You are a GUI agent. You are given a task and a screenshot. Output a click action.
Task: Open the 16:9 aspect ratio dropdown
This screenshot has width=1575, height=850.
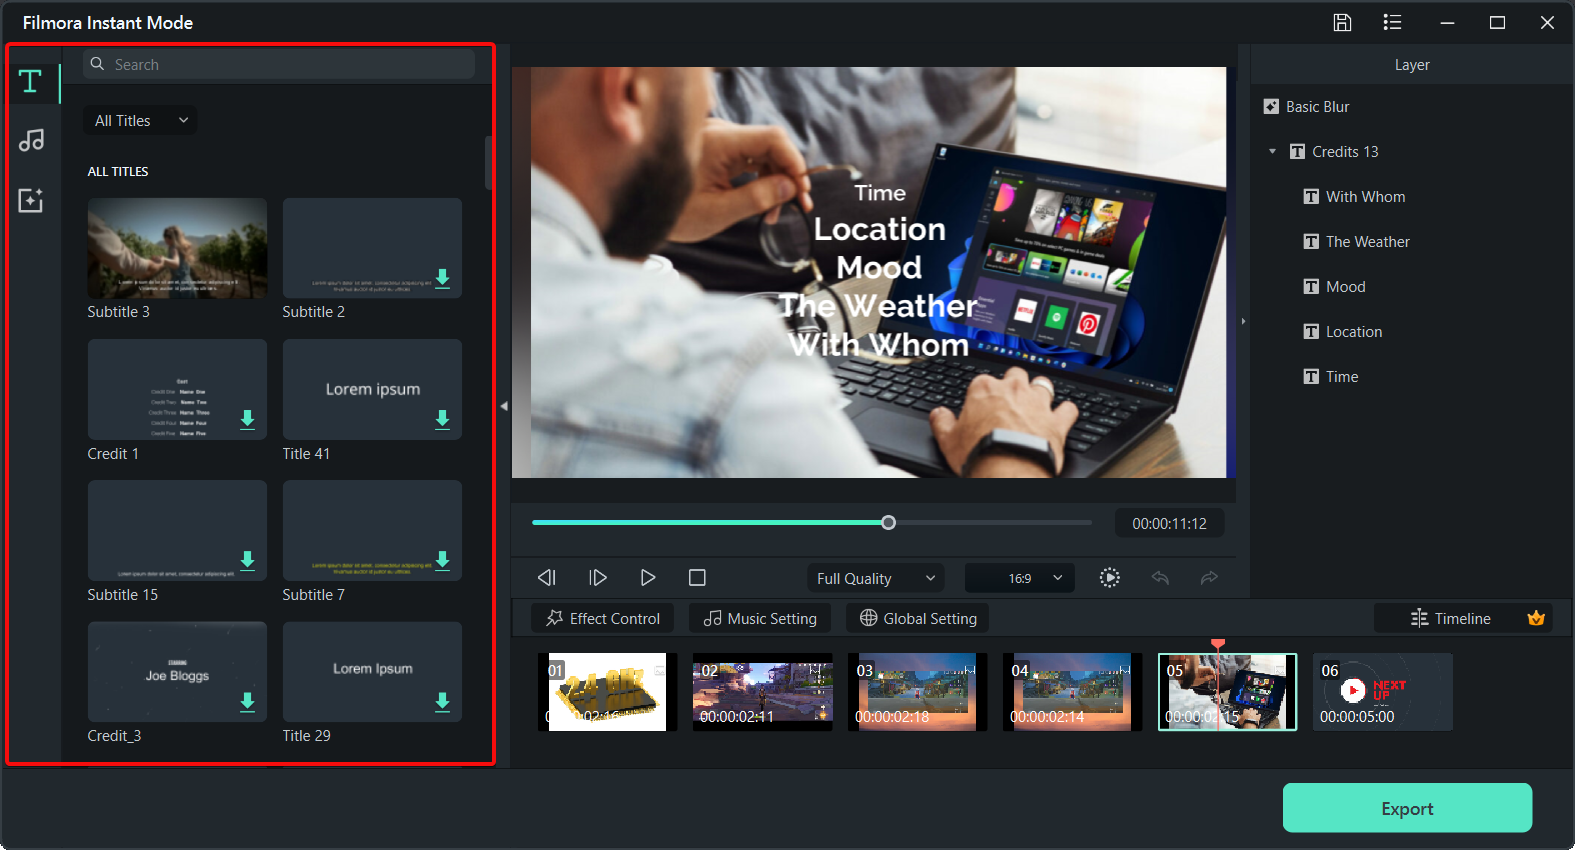[1020, 578]
